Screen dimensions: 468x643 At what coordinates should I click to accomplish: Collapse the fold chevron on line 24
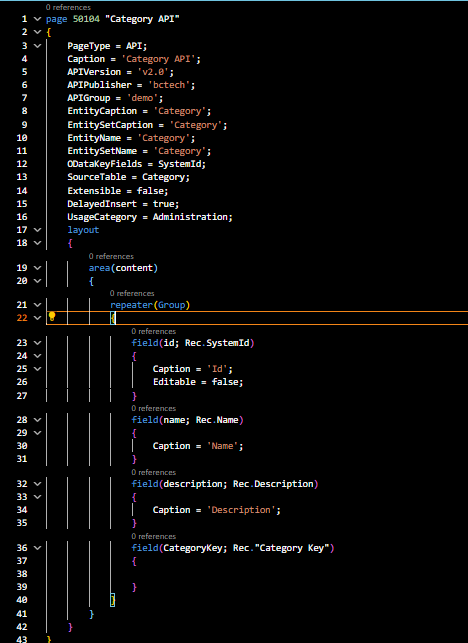(x=37, y=356)
